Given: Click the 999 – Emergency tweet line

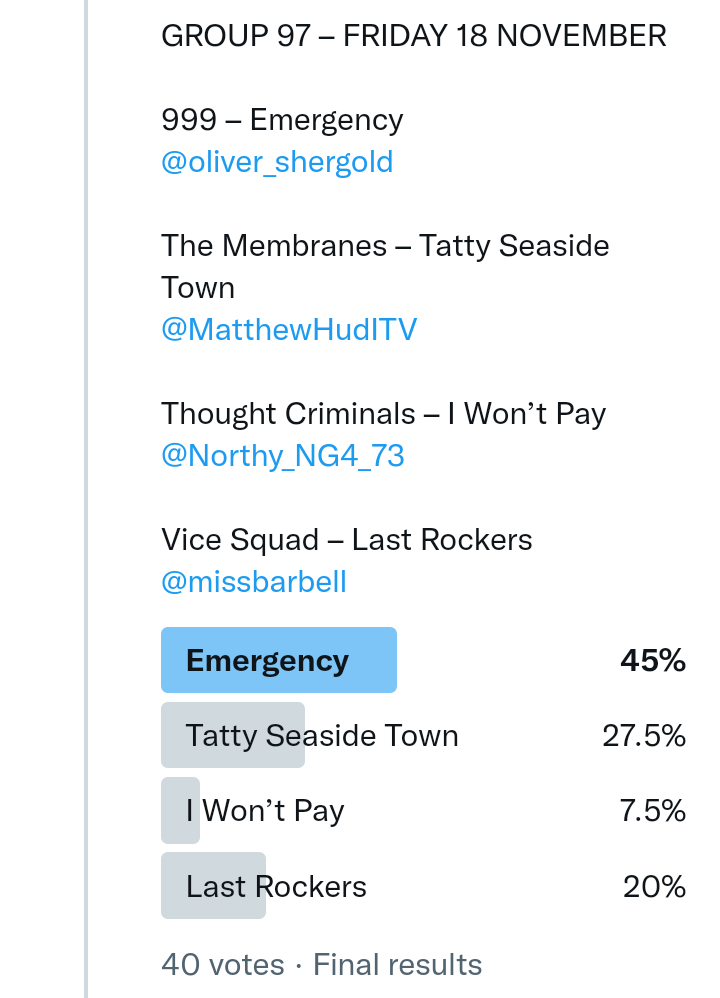Looking at the screenshot, I should pos(282,120).
